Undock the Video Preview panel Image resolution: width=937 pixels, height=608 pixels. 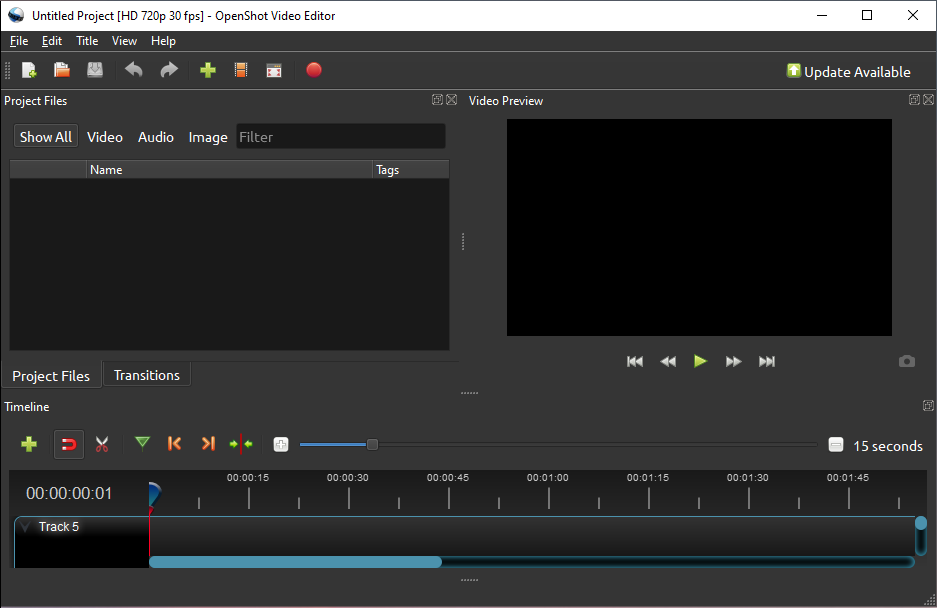[914, 100]
